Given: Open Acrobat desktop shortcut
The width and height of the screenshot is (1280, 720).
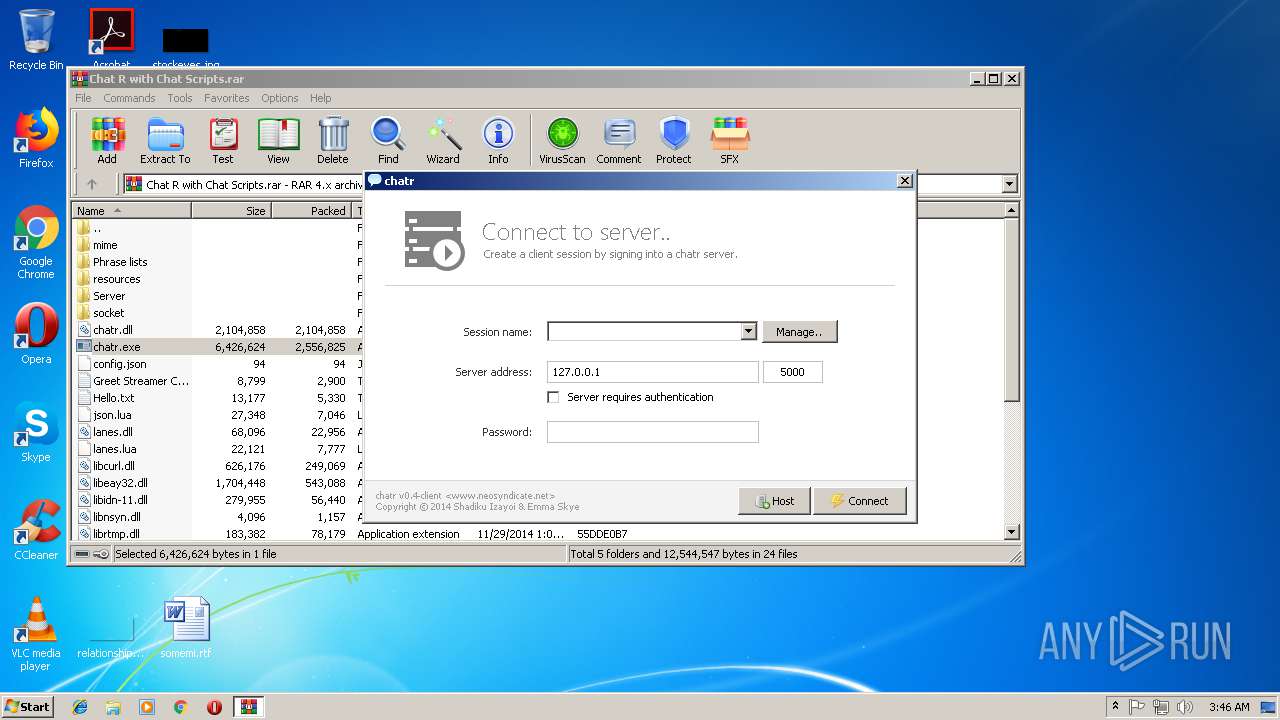Looking at the screenshot, I should tap(111, 40).
